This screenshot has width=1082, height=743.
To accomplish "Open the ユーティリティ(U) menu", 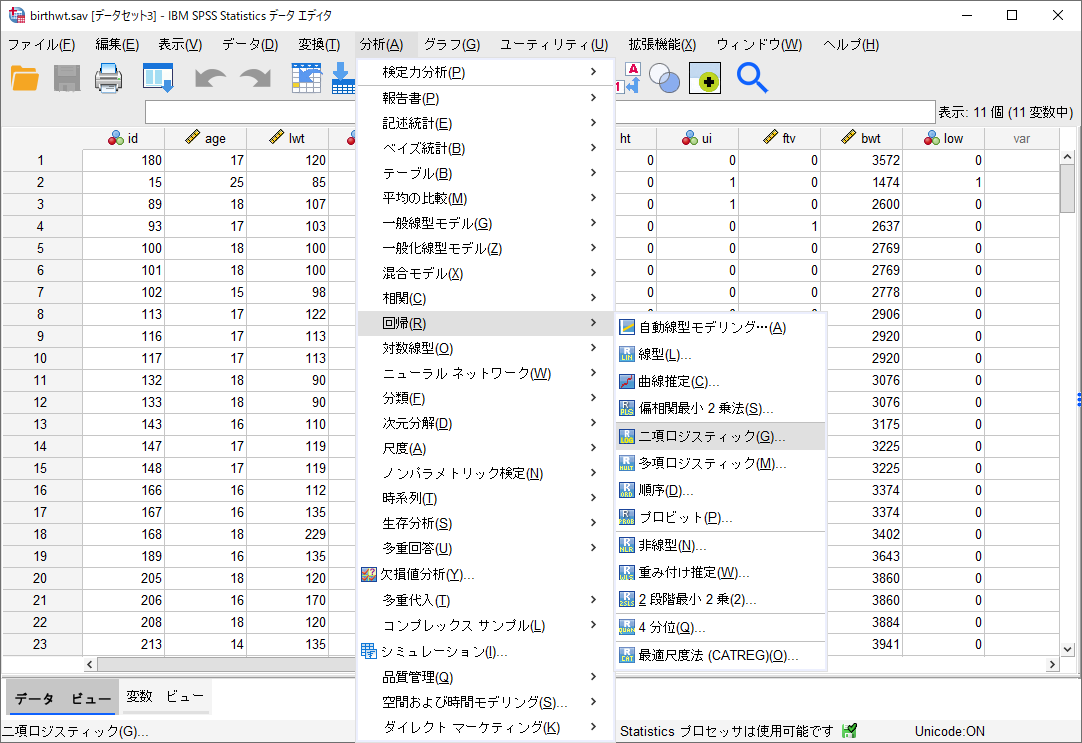I will [x=553, y=45].
